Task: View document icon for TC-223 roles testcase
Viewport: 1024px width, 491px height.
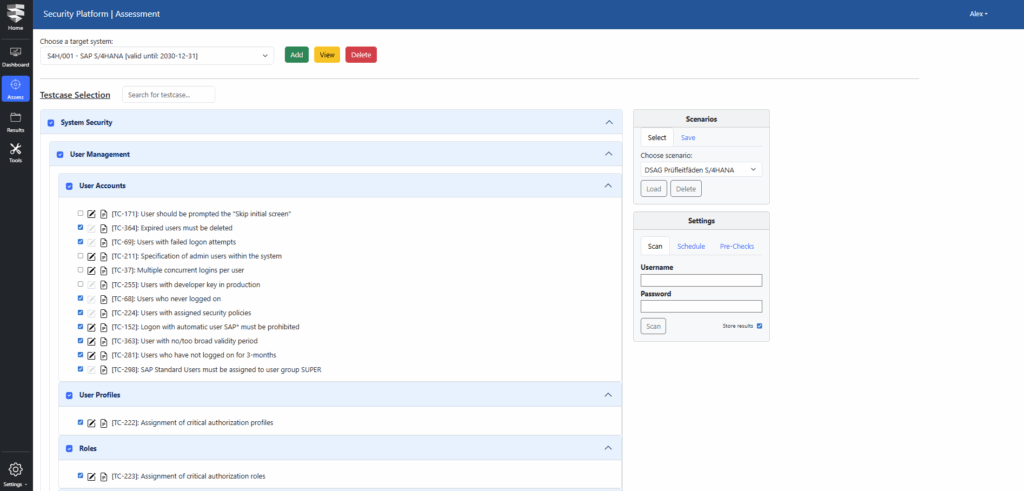Action: pos(103,476)
